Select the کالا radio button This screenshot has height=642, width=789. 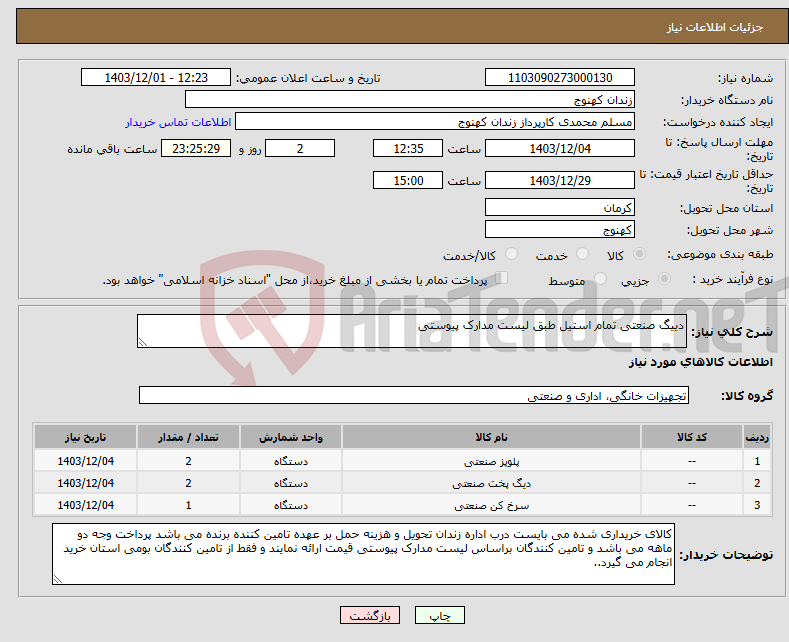639,254
